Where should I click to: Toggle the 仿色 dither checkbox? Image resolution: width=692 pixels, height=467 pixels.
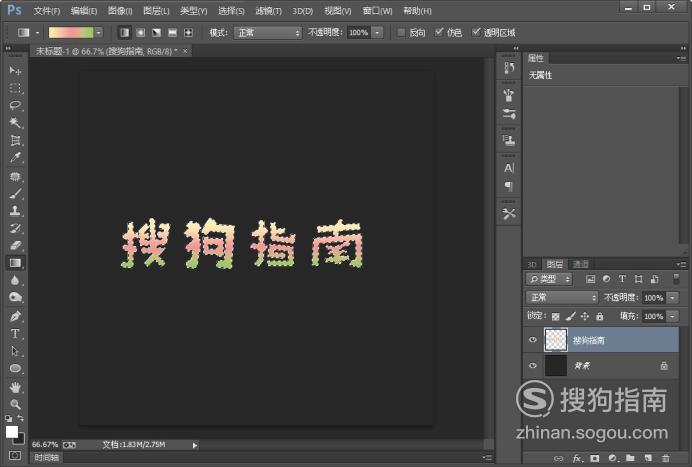439,32
